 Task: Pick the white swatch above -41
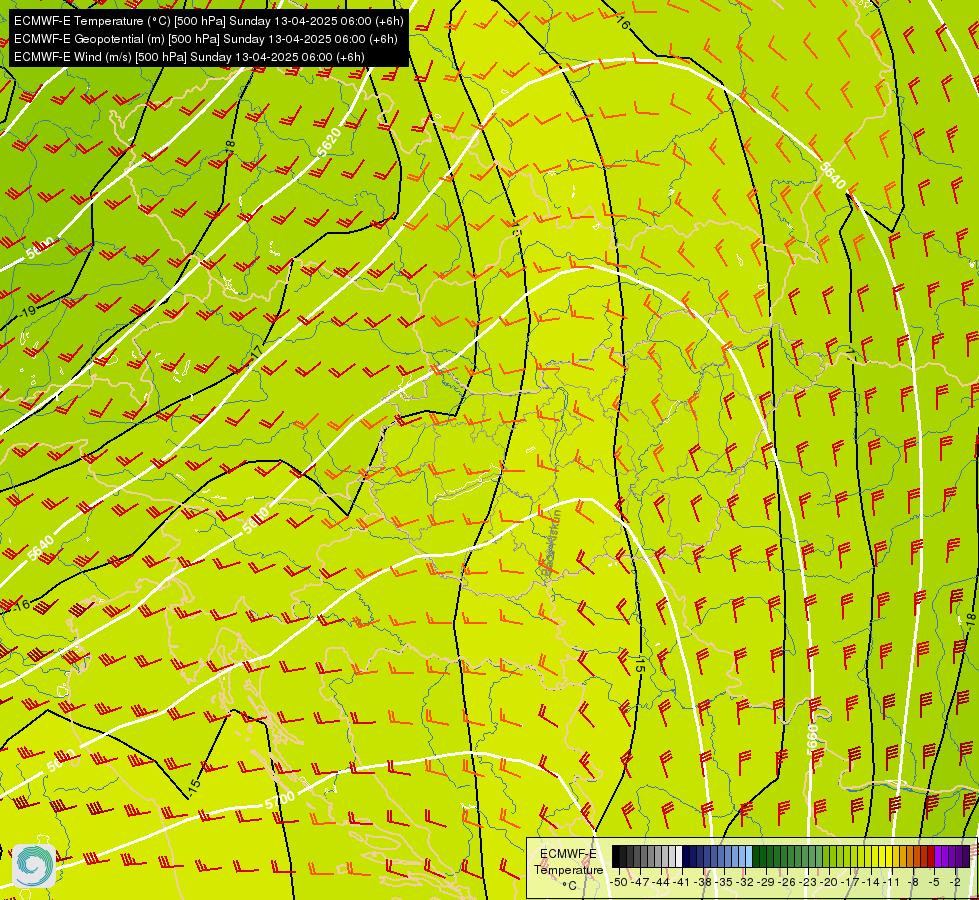(x=679, y=856)
